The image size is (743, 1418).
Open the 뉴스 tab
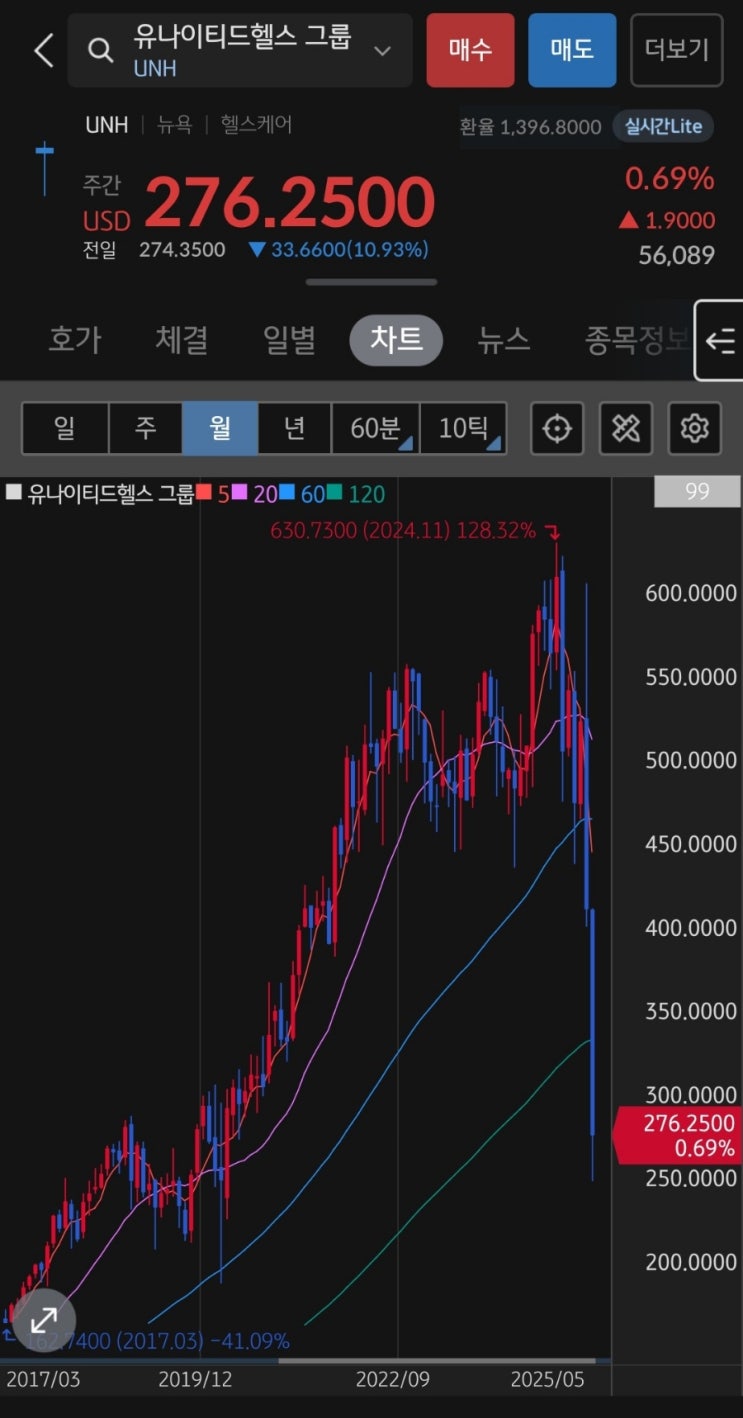click(503, 340)
